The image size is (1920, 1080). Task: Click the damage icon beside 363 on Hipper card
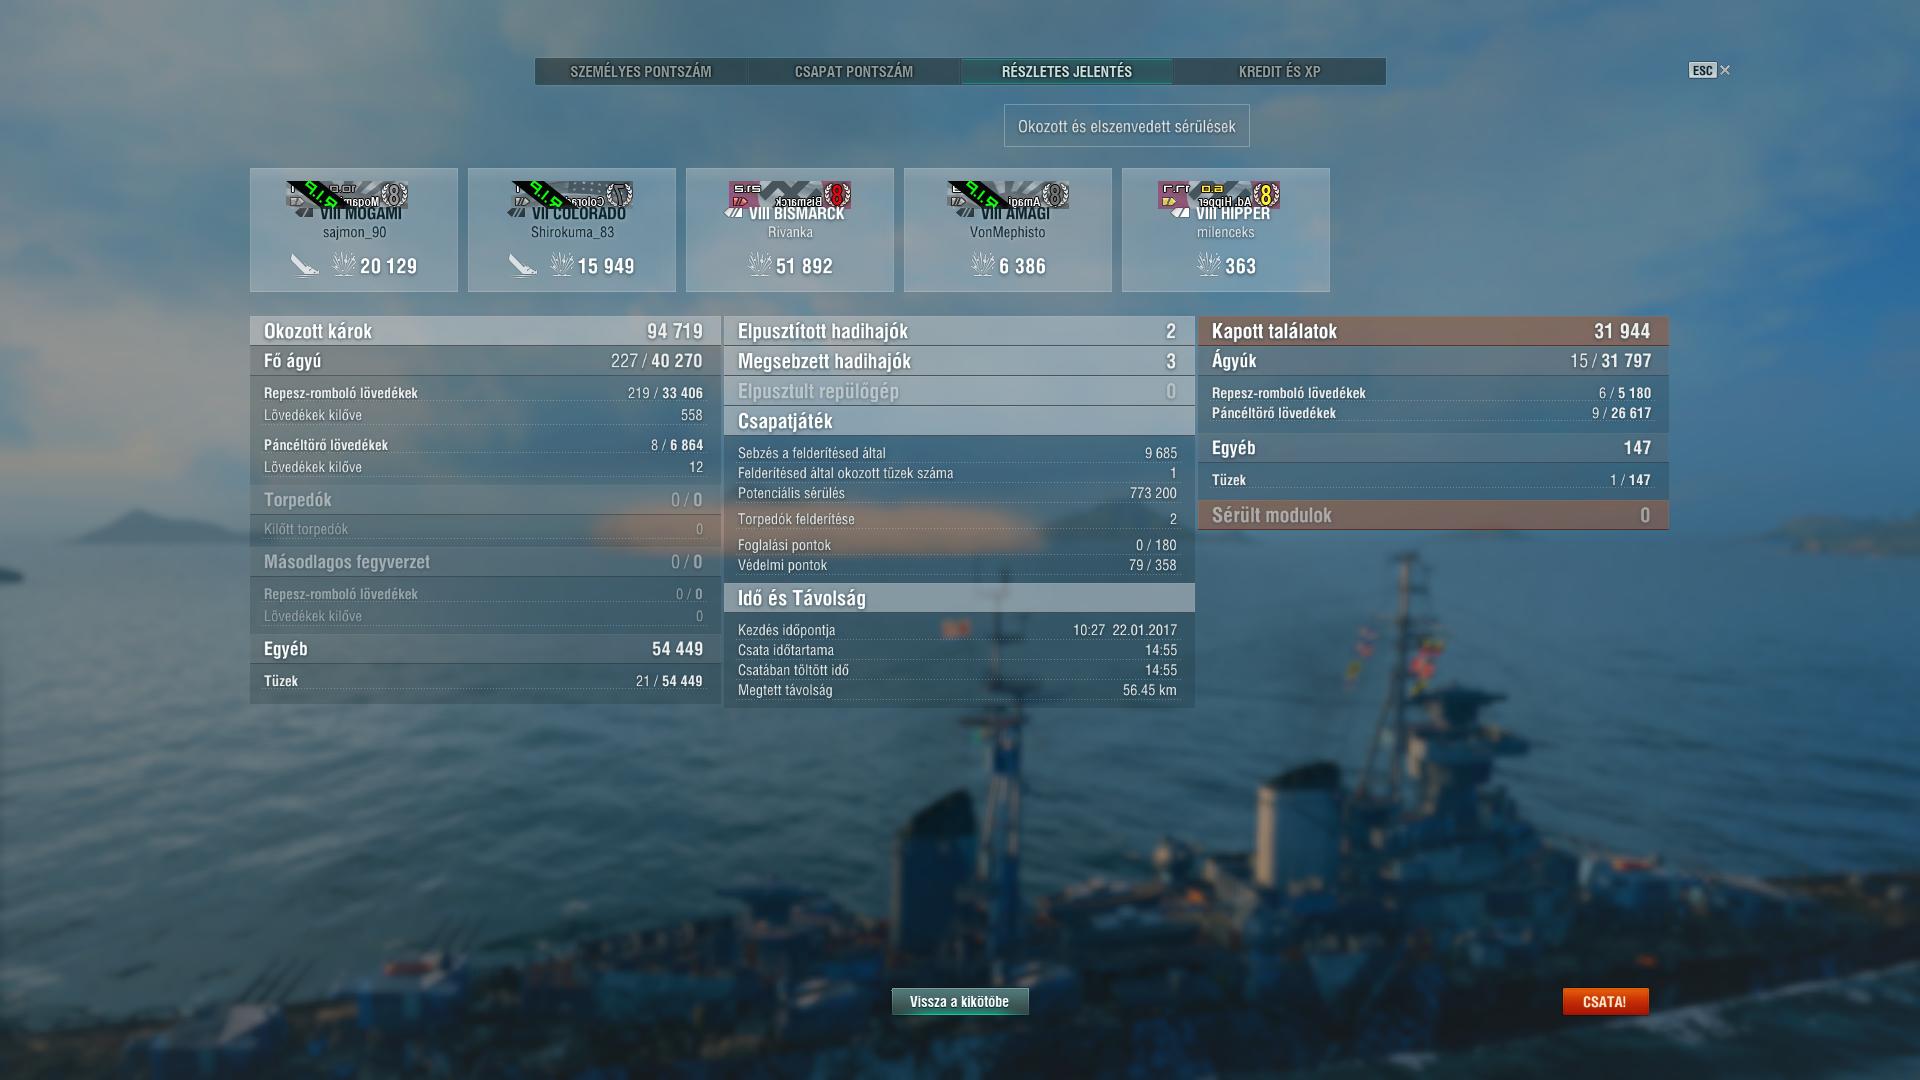tap(1209, 264)
